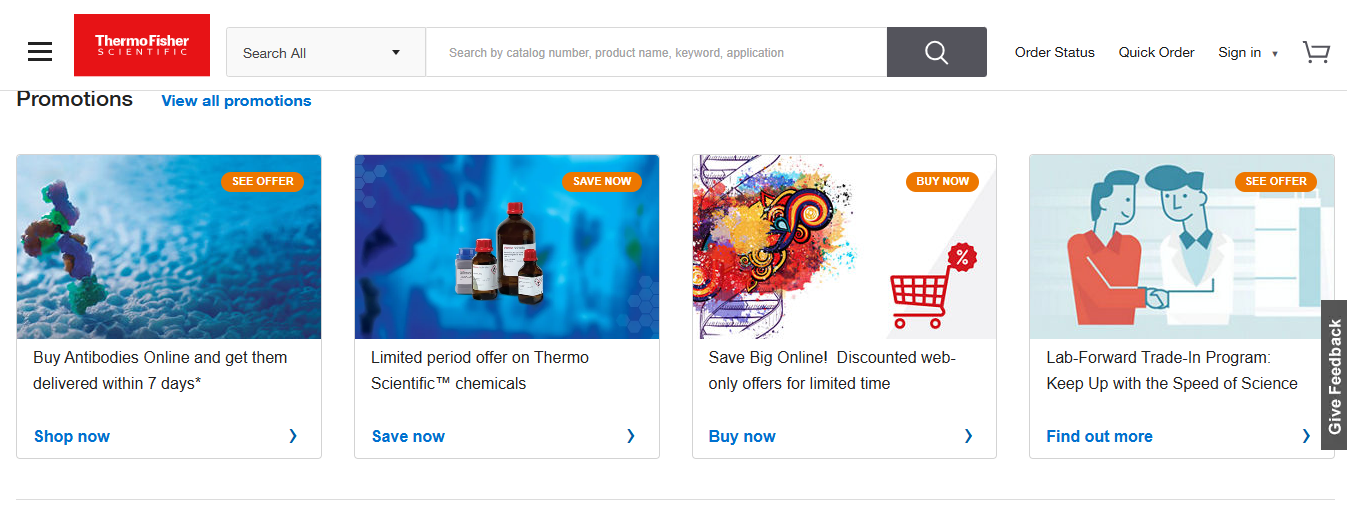The width and height of the screenshot is (1347, 527).
Task: Expand the Search All category dropdown
Action: 326,53
